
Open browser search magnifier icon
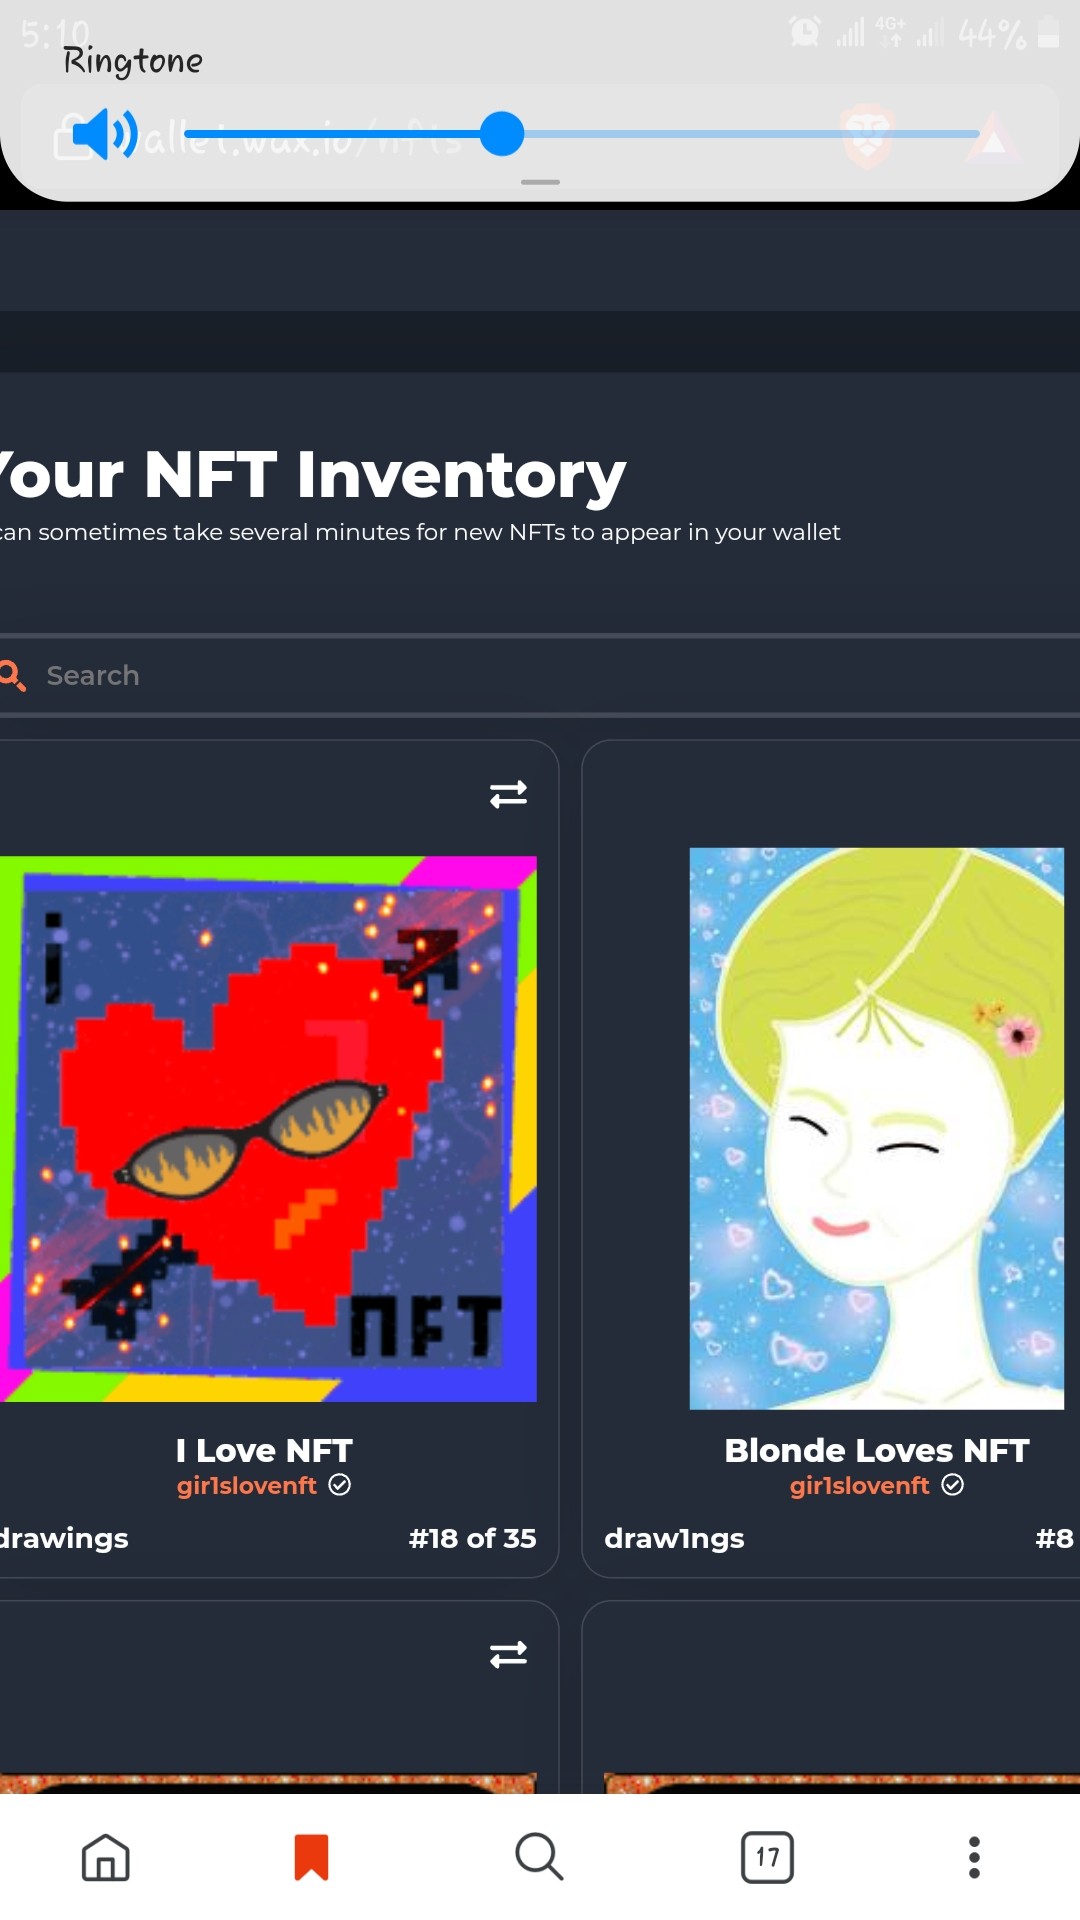(x=539, y=1857)
